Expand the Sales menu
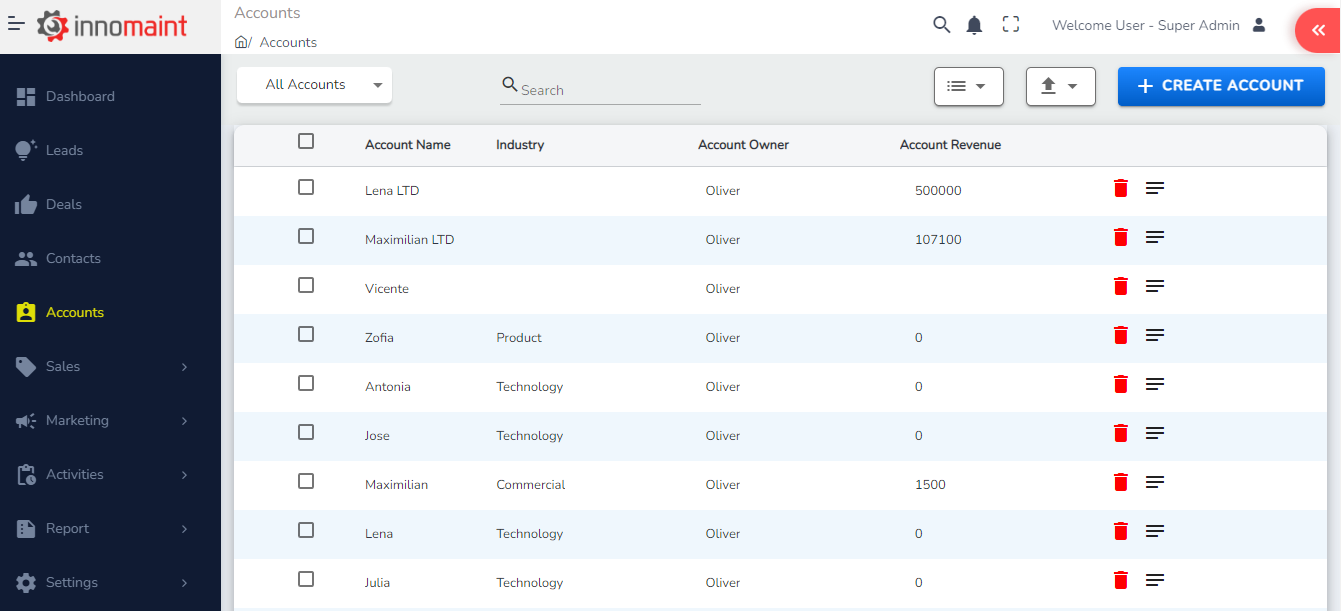Viewport: 1341px width, 611px height. coord(110,366)
